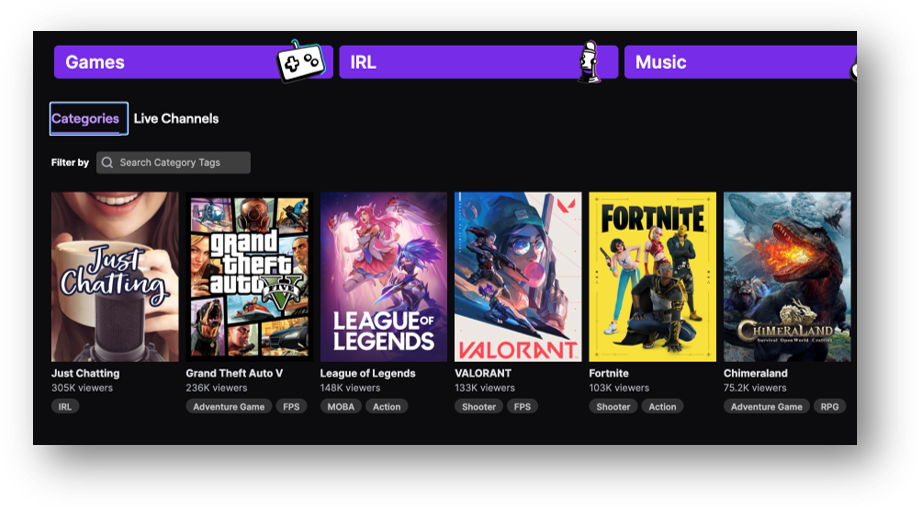The image size is (919, 507).
Task: Select Action tag under League of Legends
Action: click(x=387, y=406)
